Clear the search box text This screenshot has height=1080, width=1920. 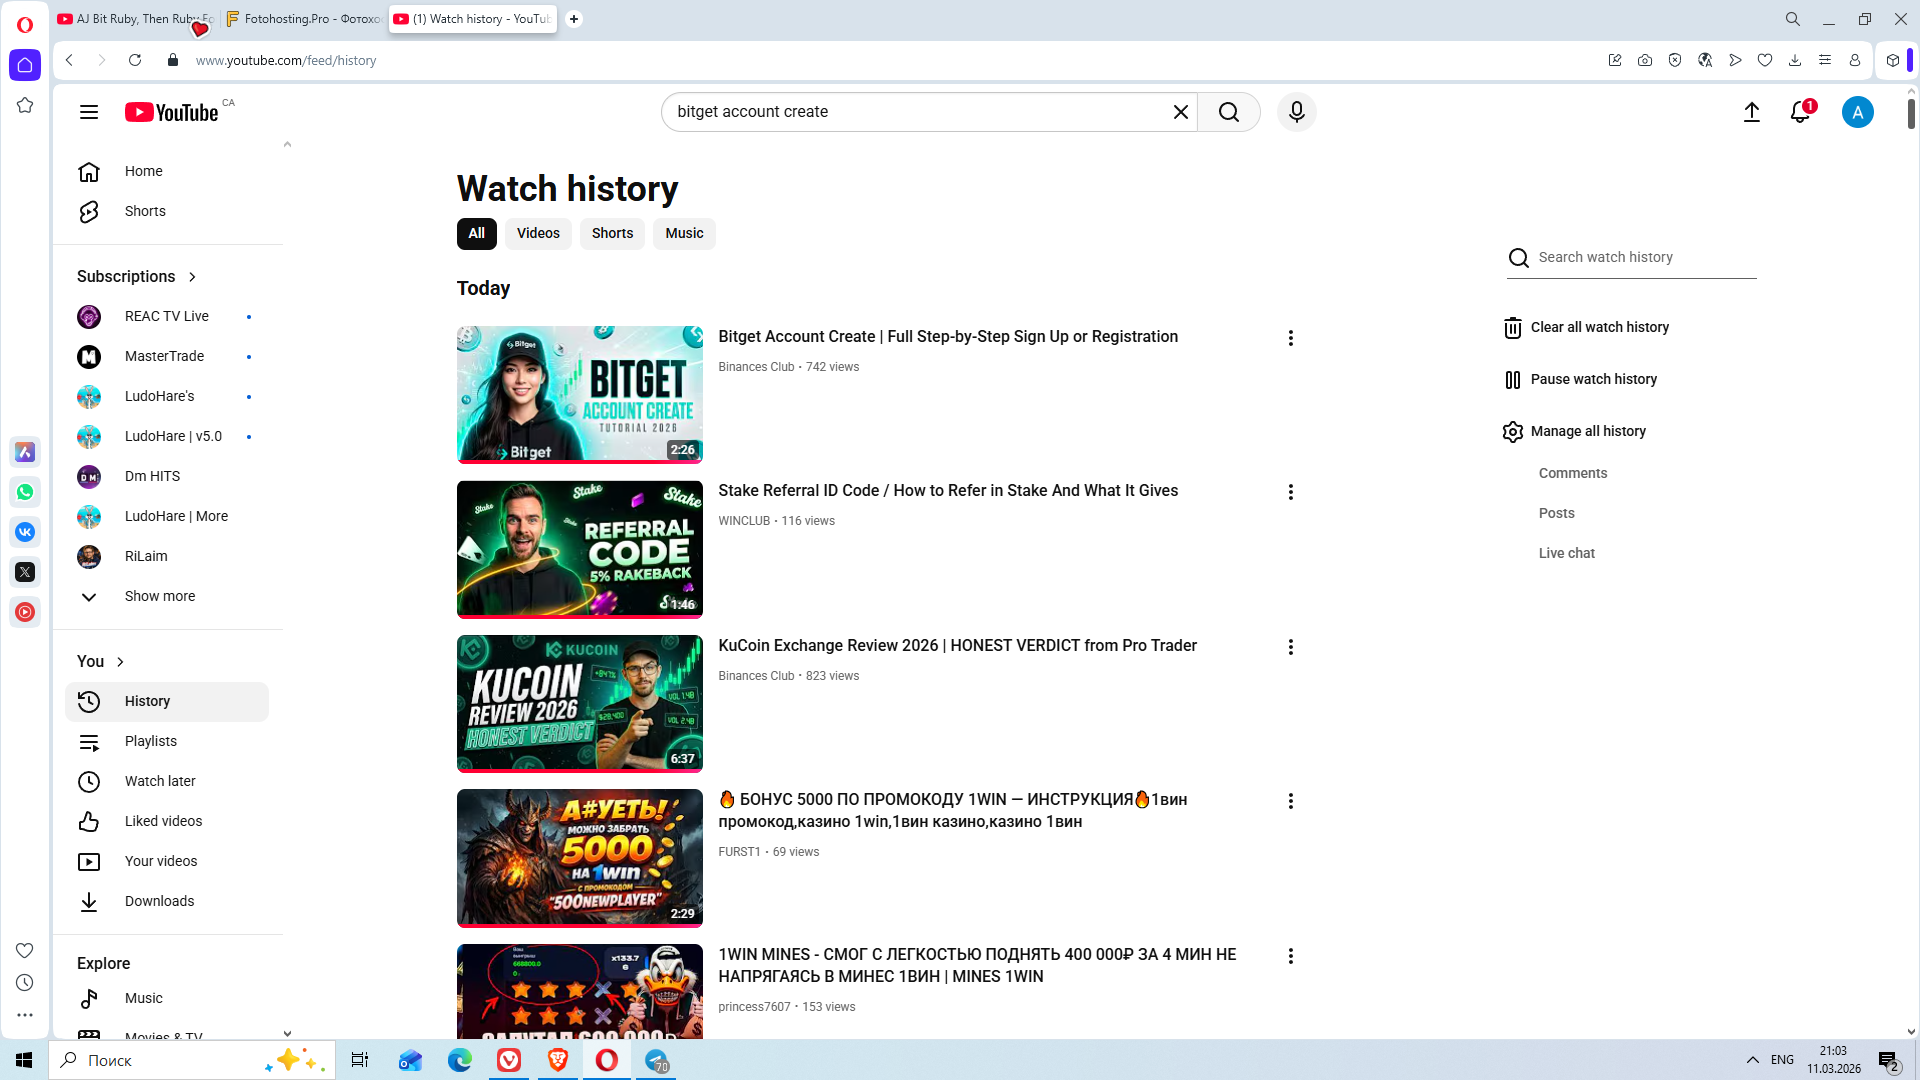click(x=1180, y=112)
